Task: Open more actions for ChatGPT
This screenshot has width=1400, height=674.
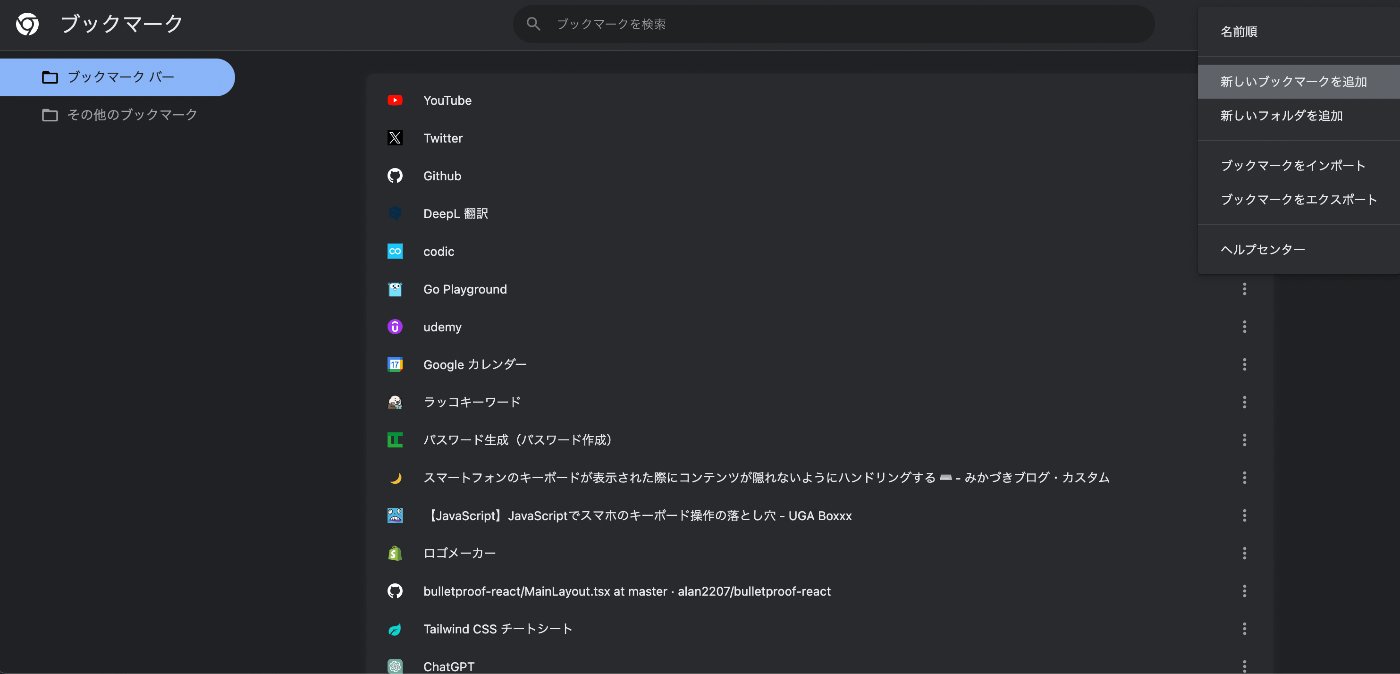Action: pyautogui.click(x=1245, y=666)
